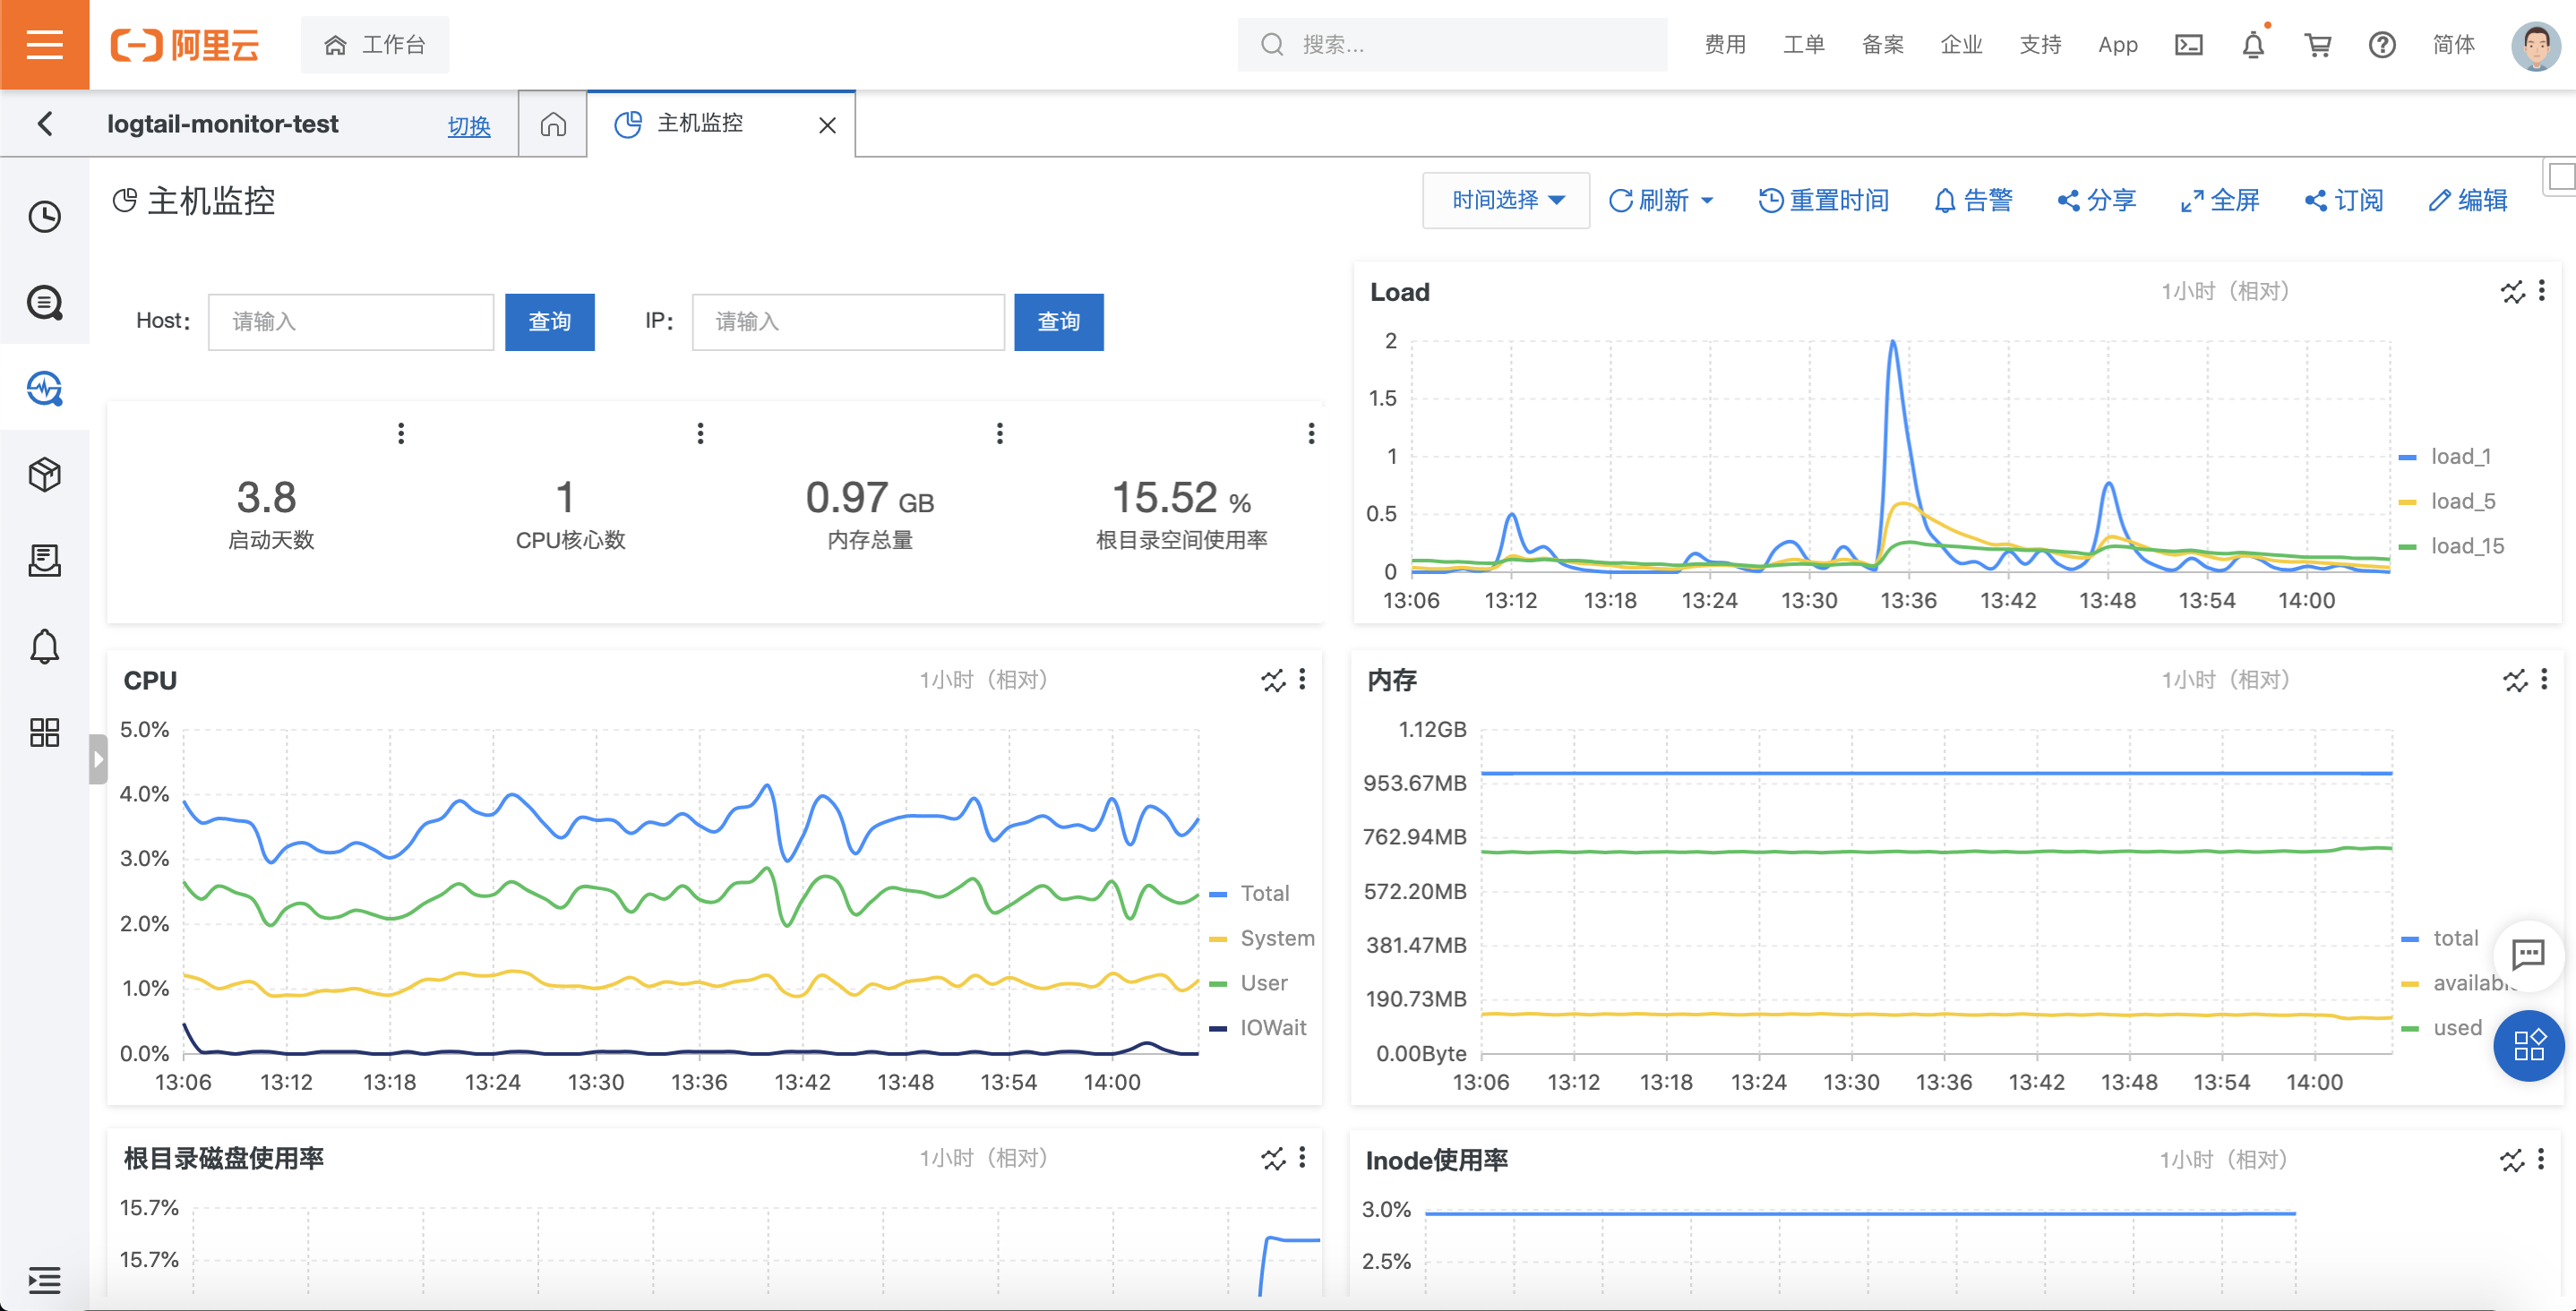This screenshot has width=2576, height=1311.
Task: Open the hamburger menu in the orange corner
Action: point(44,44)
